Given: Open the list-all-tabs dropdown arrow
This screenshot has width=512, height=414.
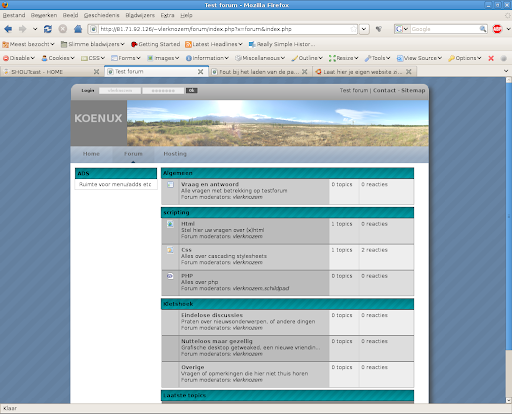Looking at the screenshot, I should point(506,71).
